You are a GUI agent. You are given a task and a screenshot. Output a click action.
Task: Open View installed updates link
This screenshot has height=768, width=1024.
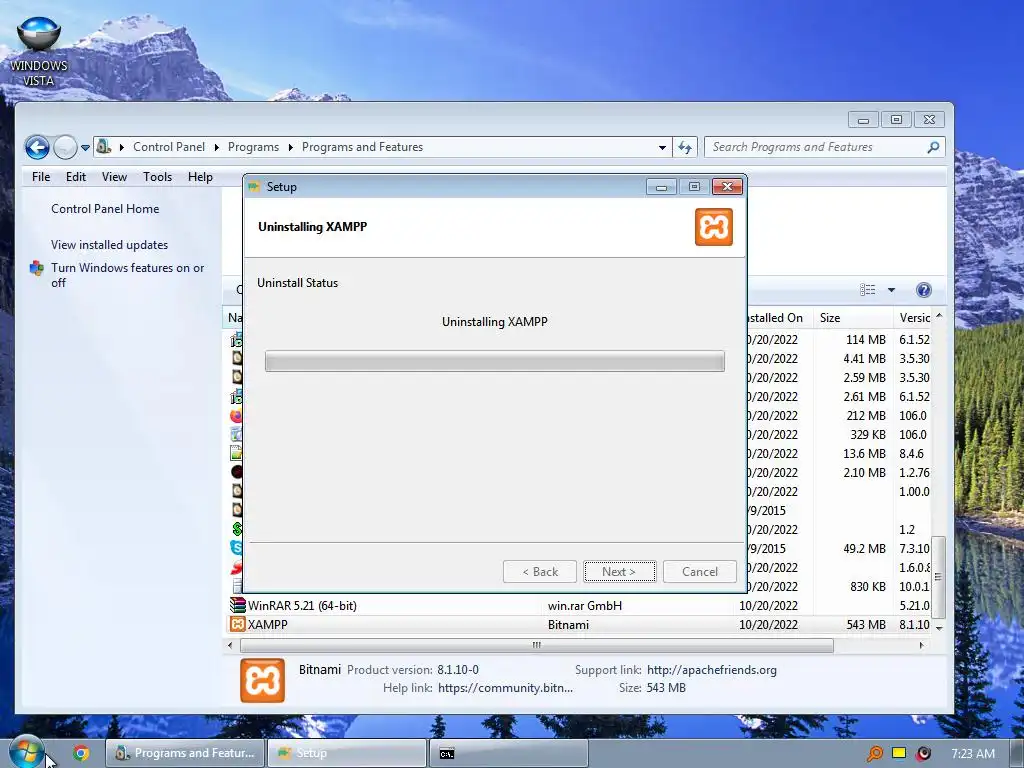pos(110,245)
